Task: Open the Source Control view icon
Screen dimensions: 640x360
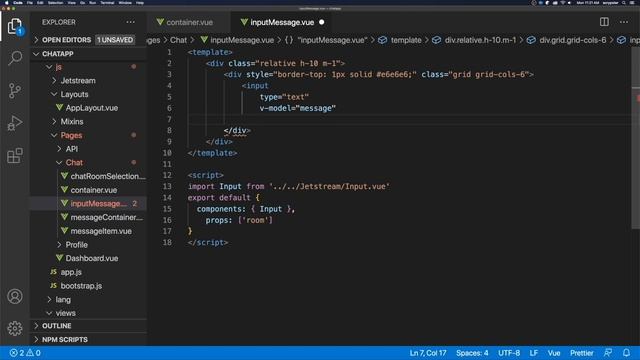Action: (x=15, y=91)
